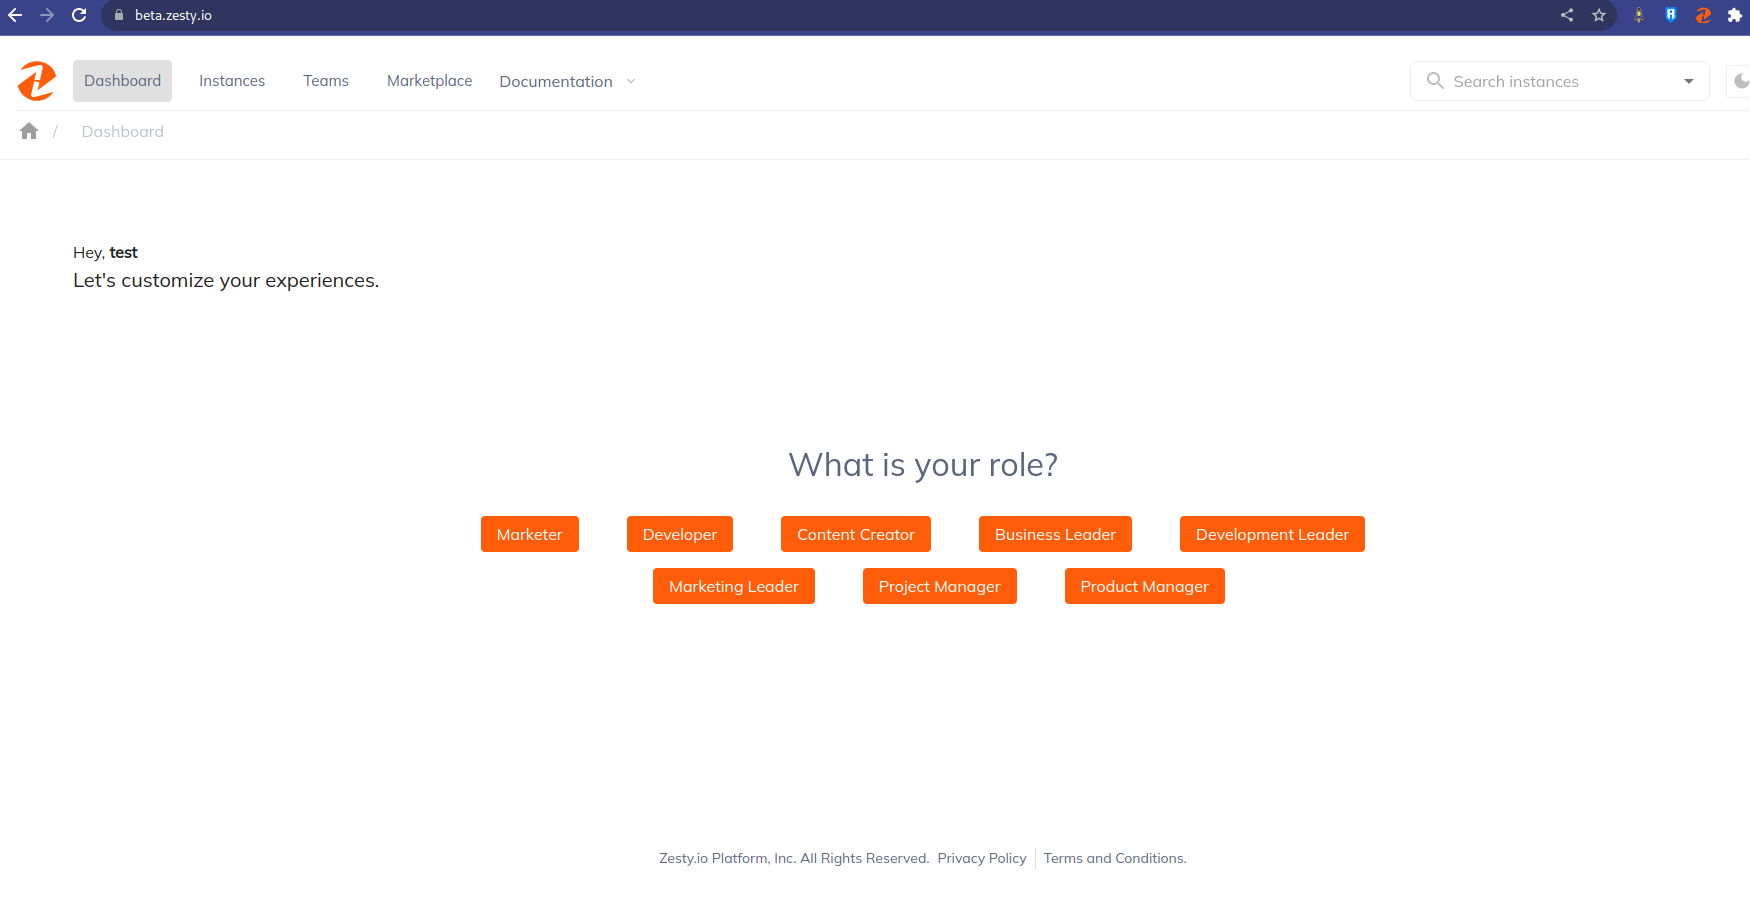Screen dimensions: 1750x911
Task: Click the Zesty.io logo in the top left
Action: coord(36,81)
